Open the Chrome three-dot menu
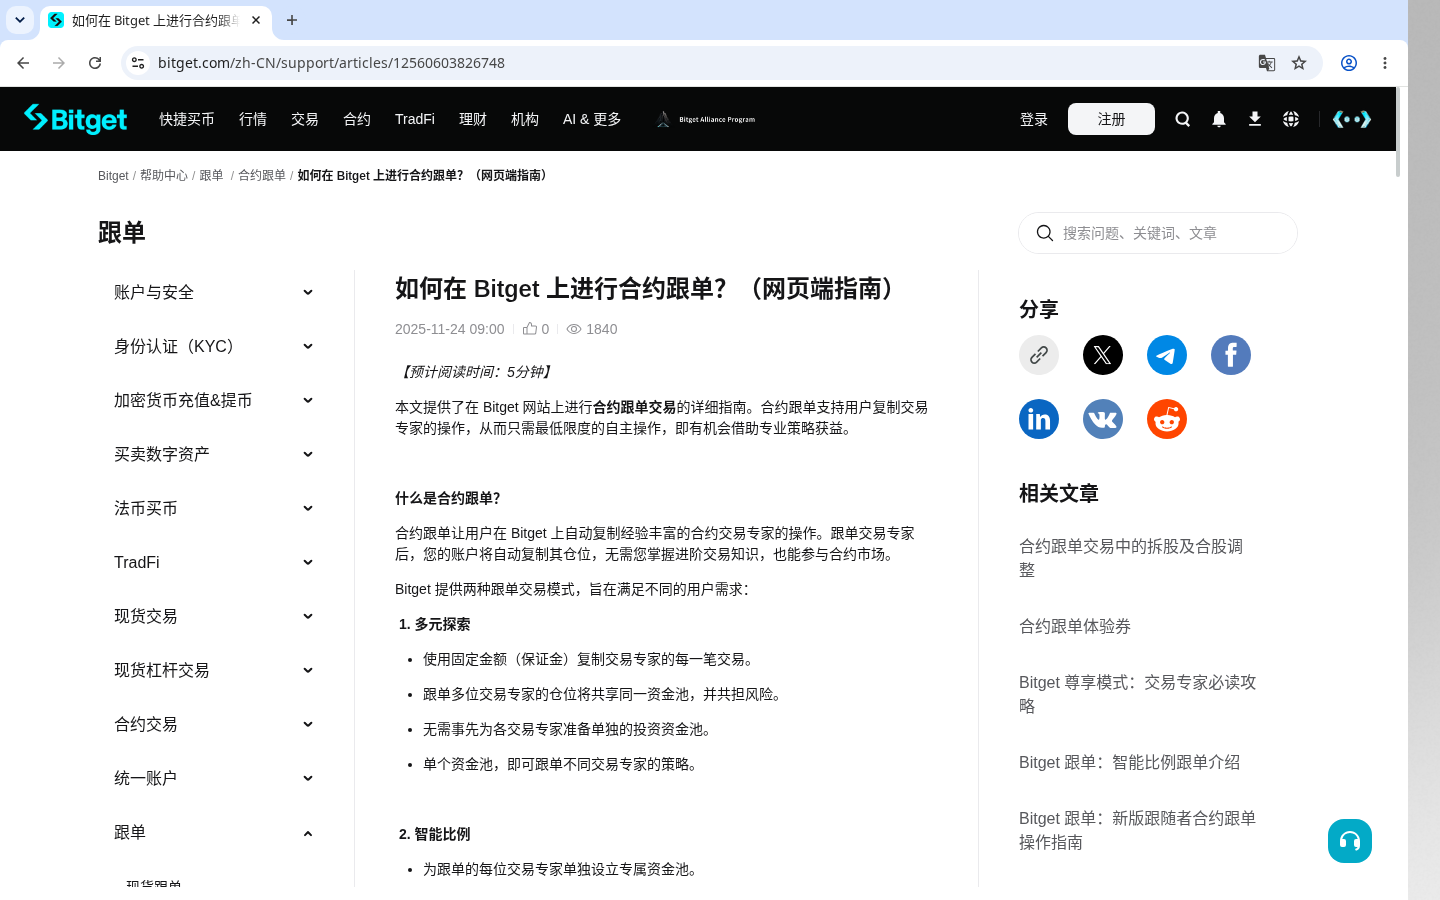Image resolution: width=1440 pixels, height=900 pixels. [x=1385, y=63]
